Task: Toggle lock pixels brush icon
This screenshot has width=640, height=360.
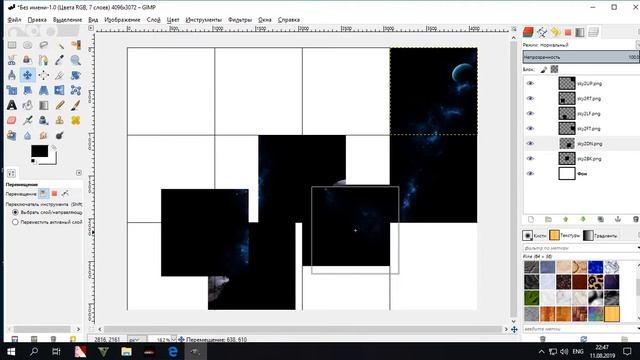Action: coord(544,70)
